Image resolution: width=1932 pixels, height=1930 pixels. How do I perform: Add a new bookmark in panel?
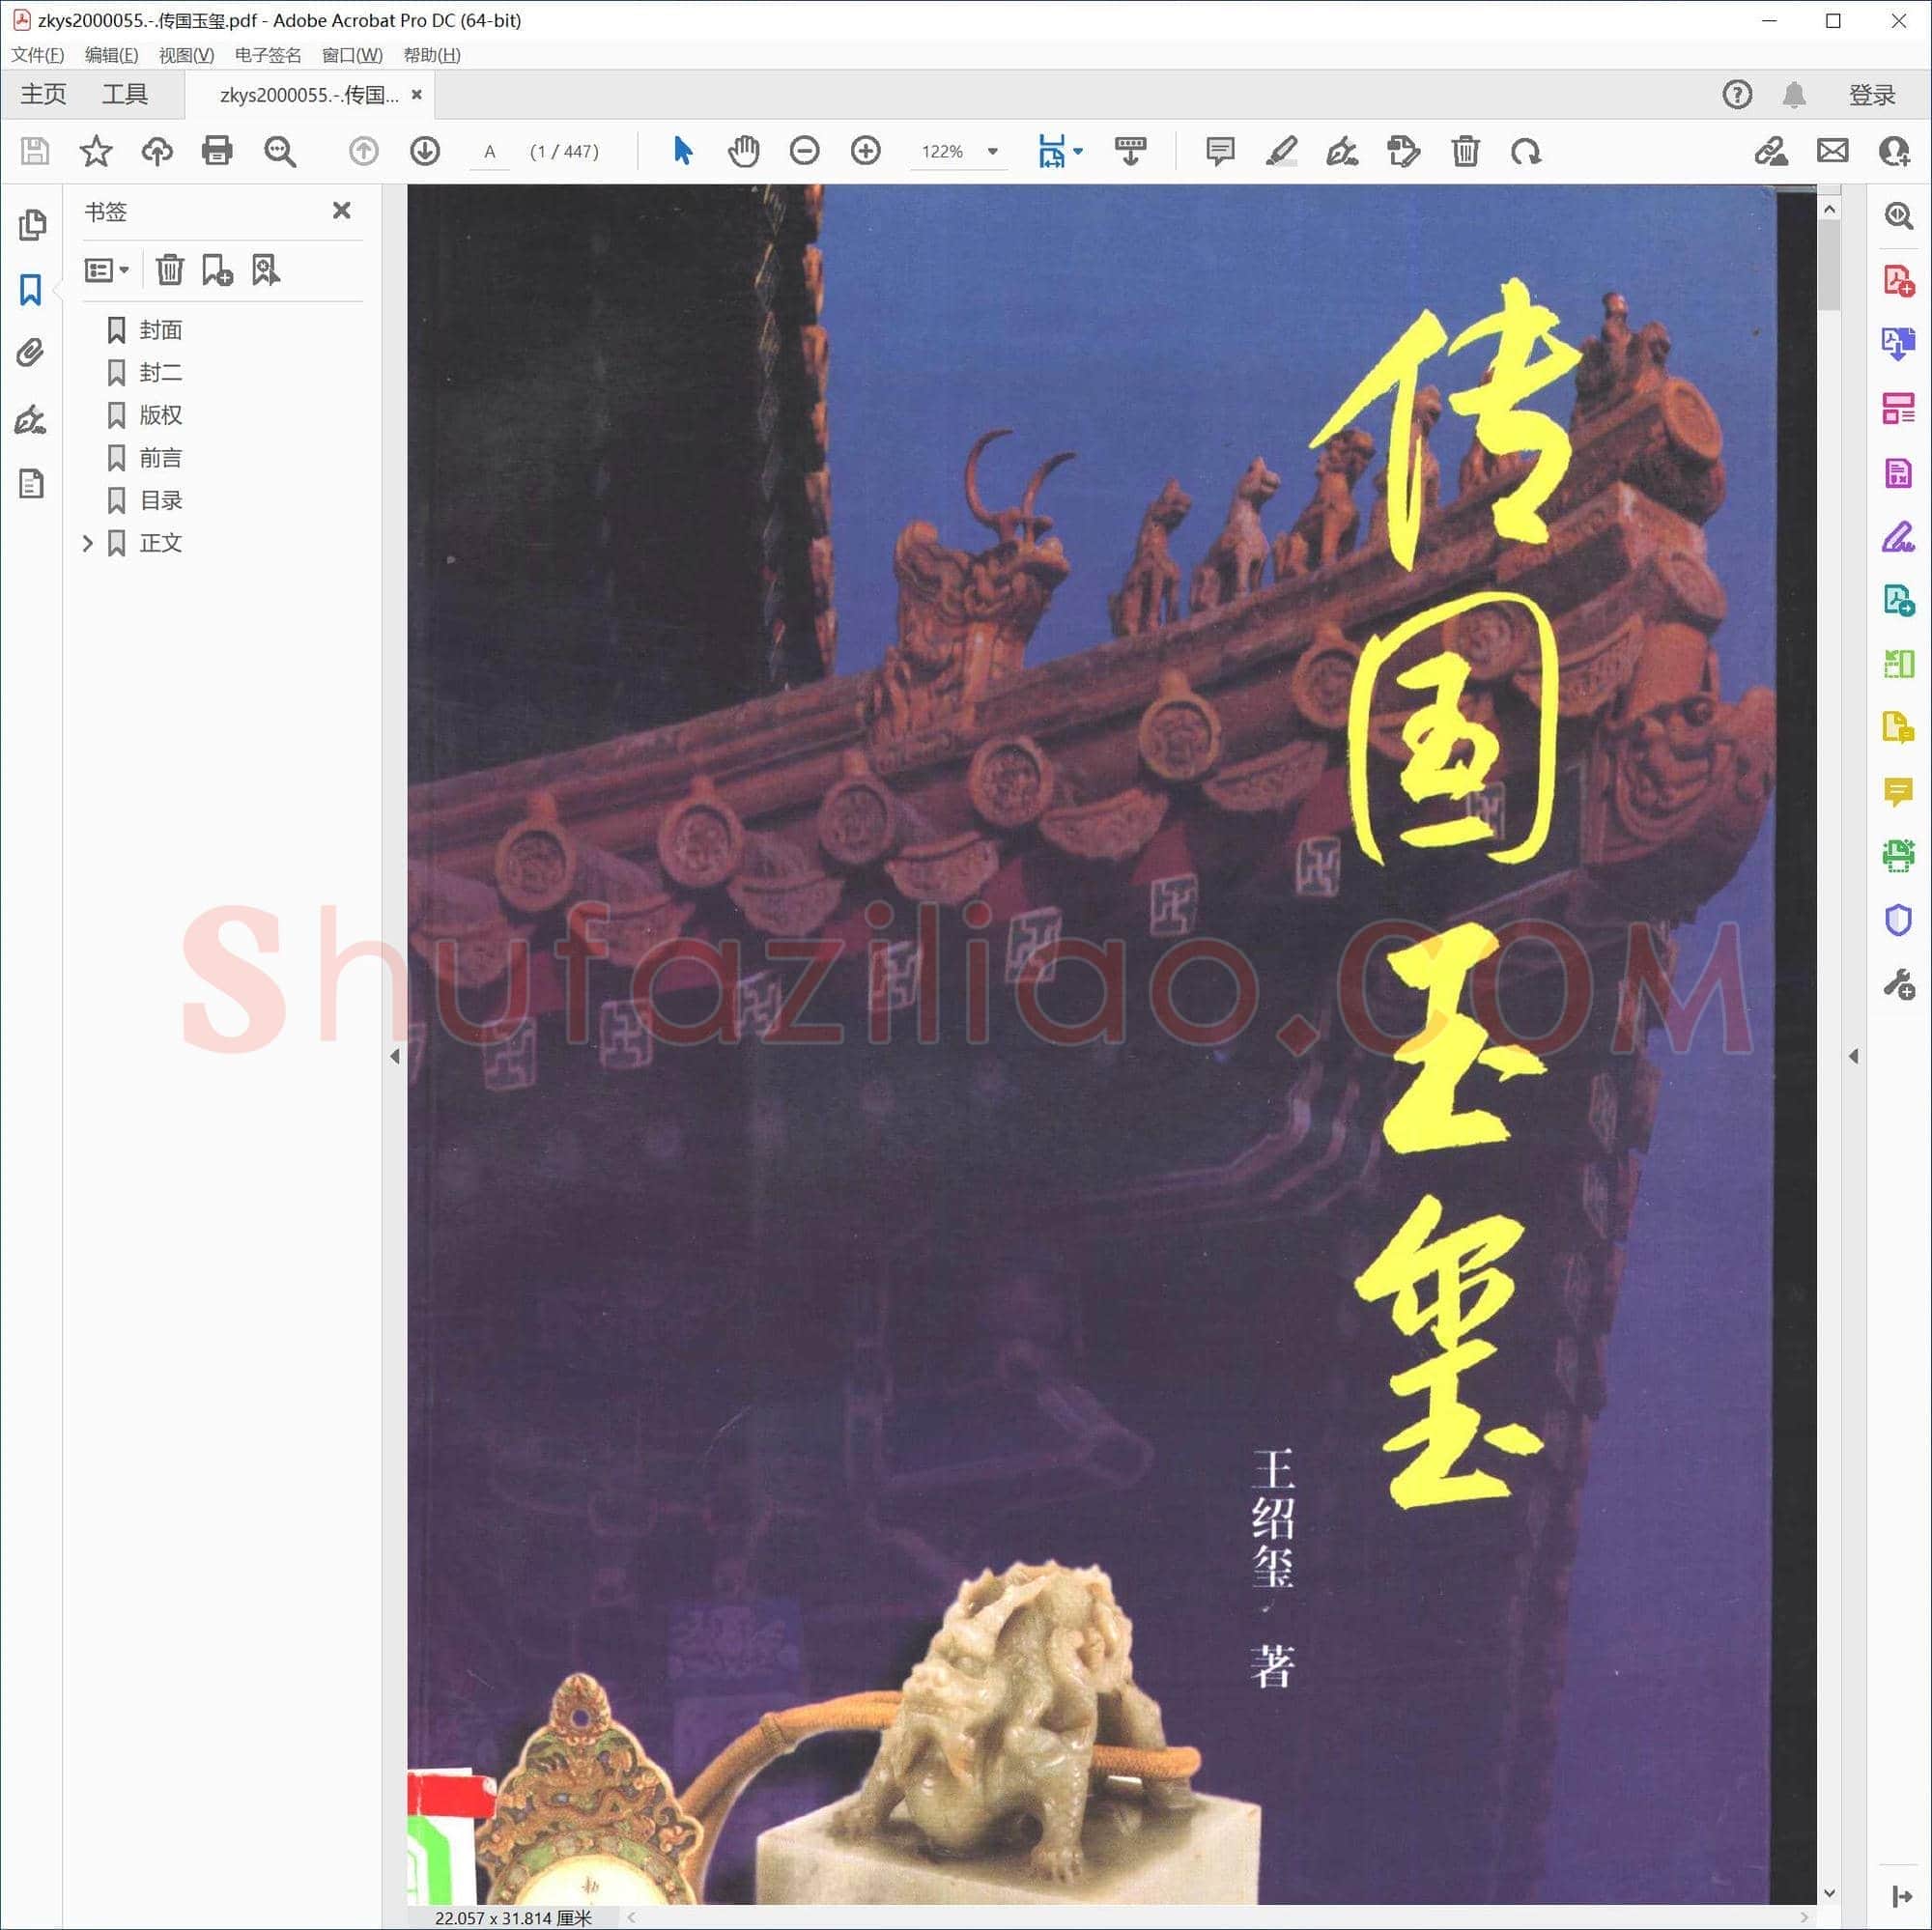point(217,270)
